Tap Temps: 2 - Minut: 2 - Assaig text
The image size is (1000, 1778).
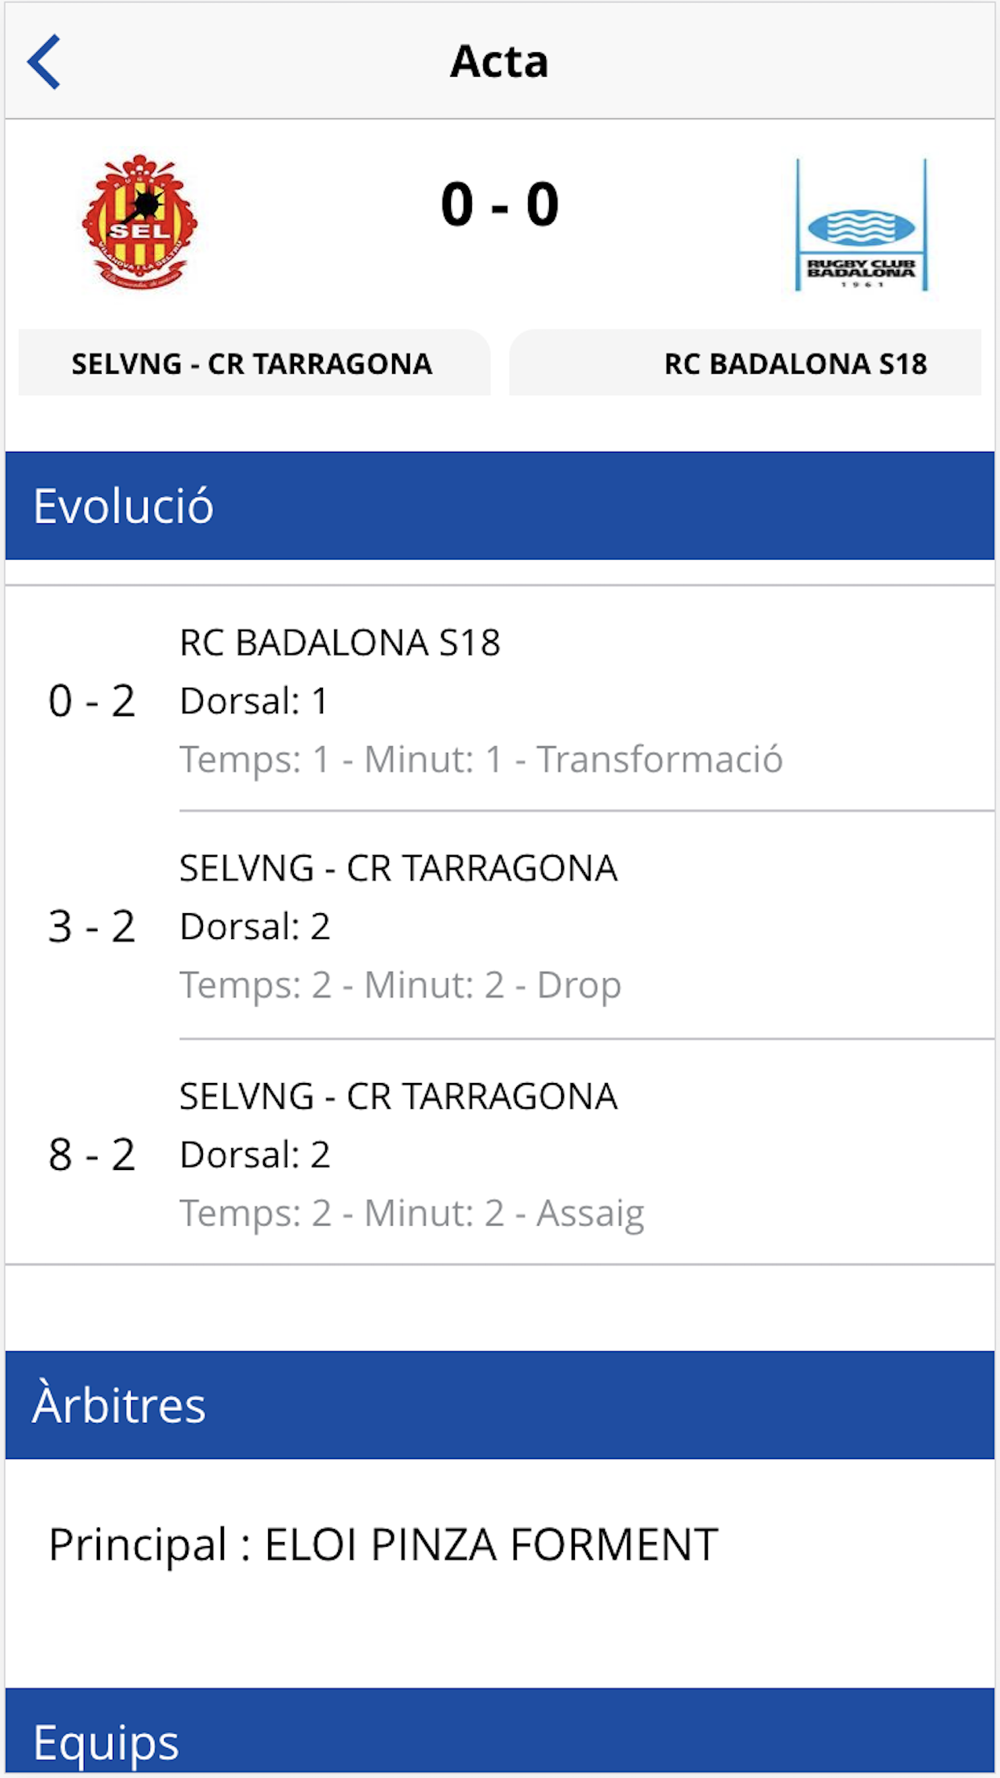pyautogui.click(x=412, y=1214)
